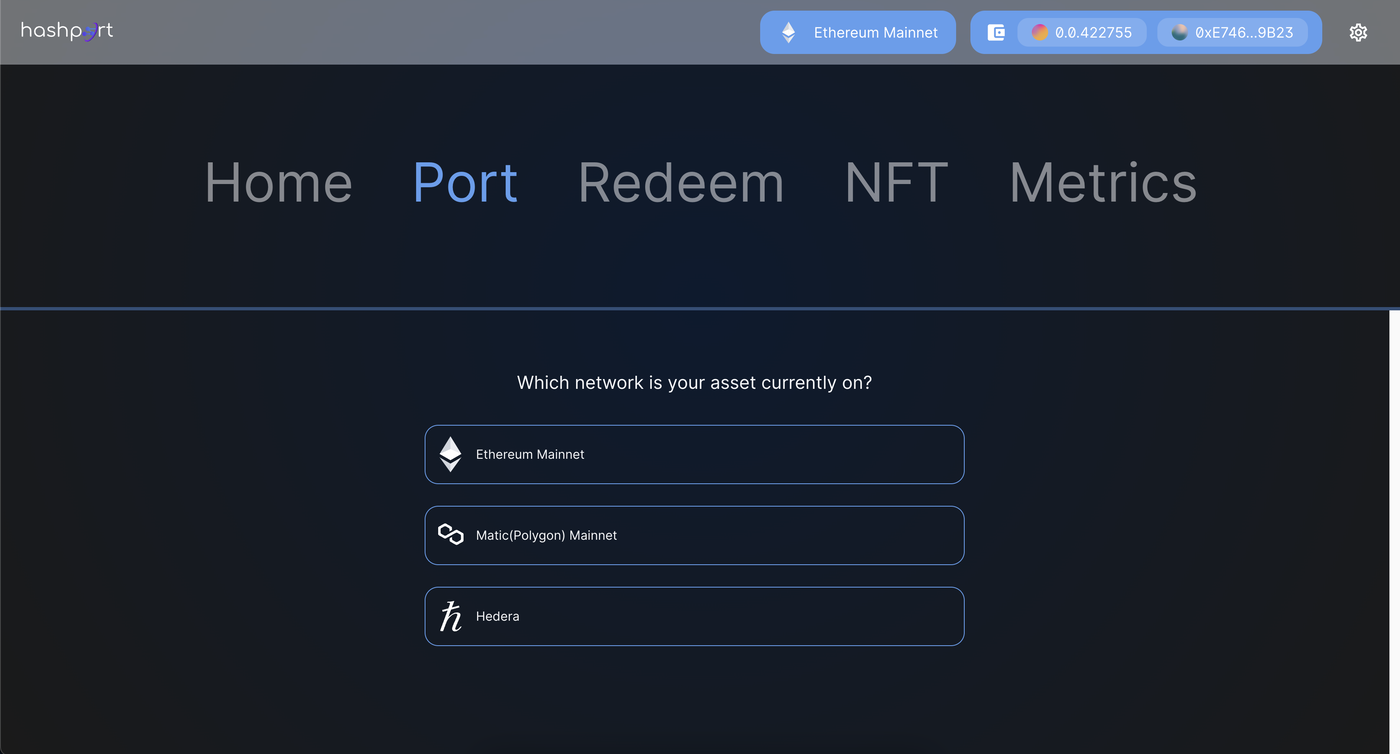Choose Matic(Polygon) Mainnet as source network
The image size is (1400, 754).
(694, 535)
